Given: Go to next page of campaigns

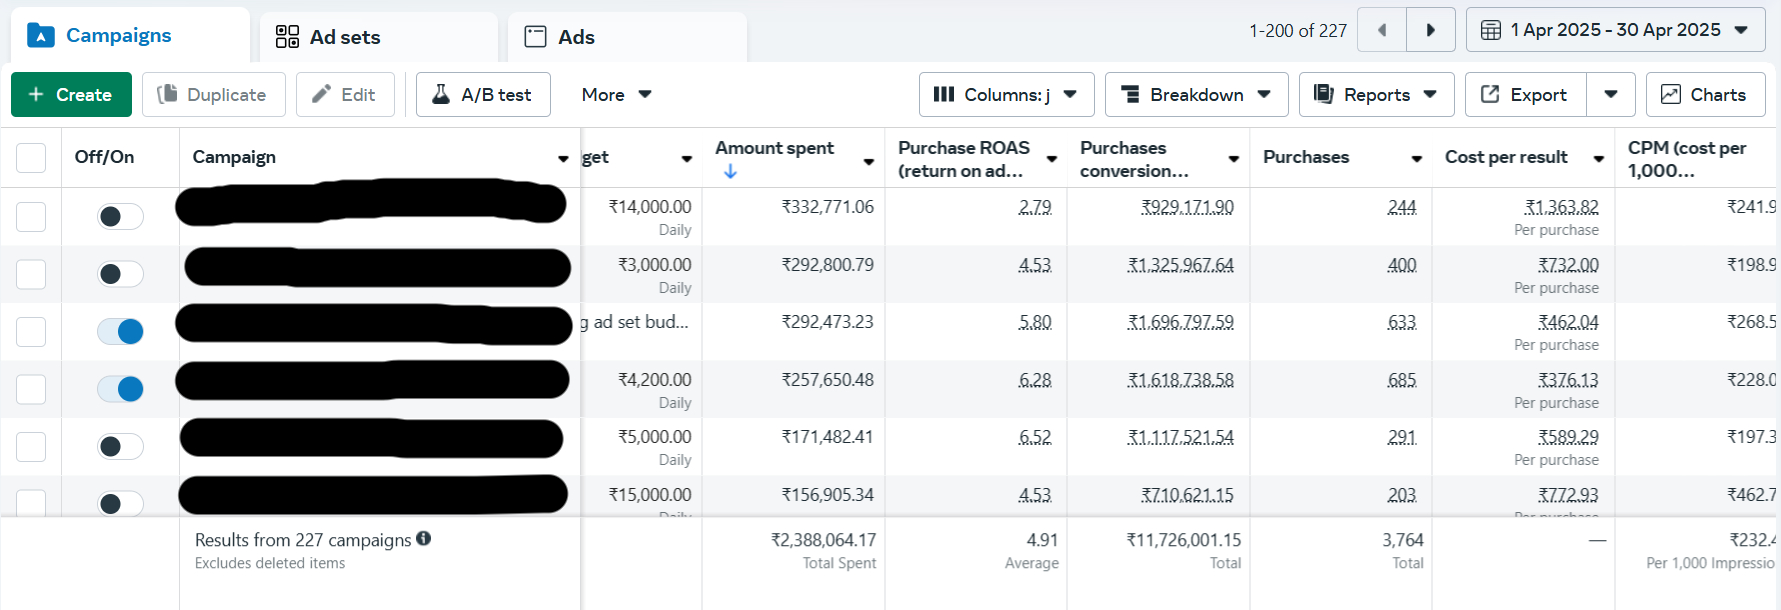Looking at the screenshot, I should click(1430, 30).
